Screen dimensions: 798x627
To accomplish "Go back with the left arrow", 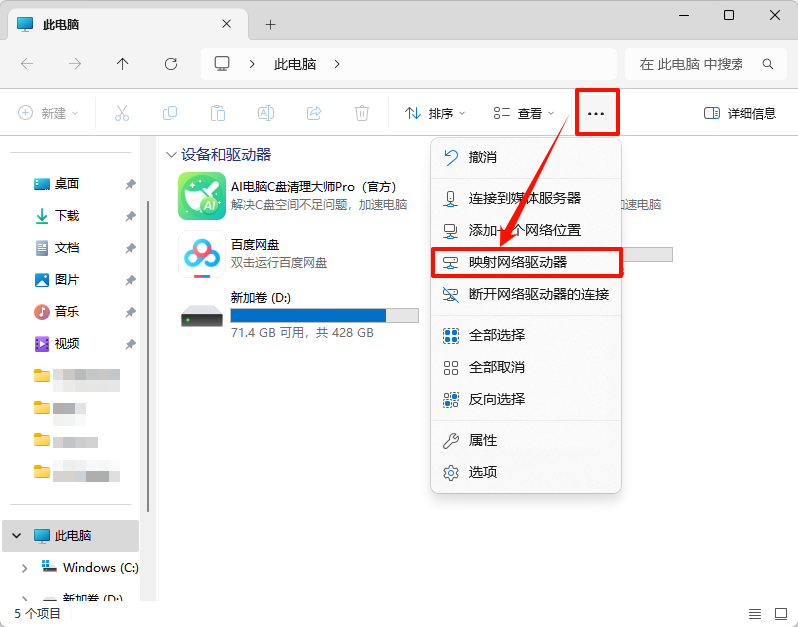I will (27, 64).
